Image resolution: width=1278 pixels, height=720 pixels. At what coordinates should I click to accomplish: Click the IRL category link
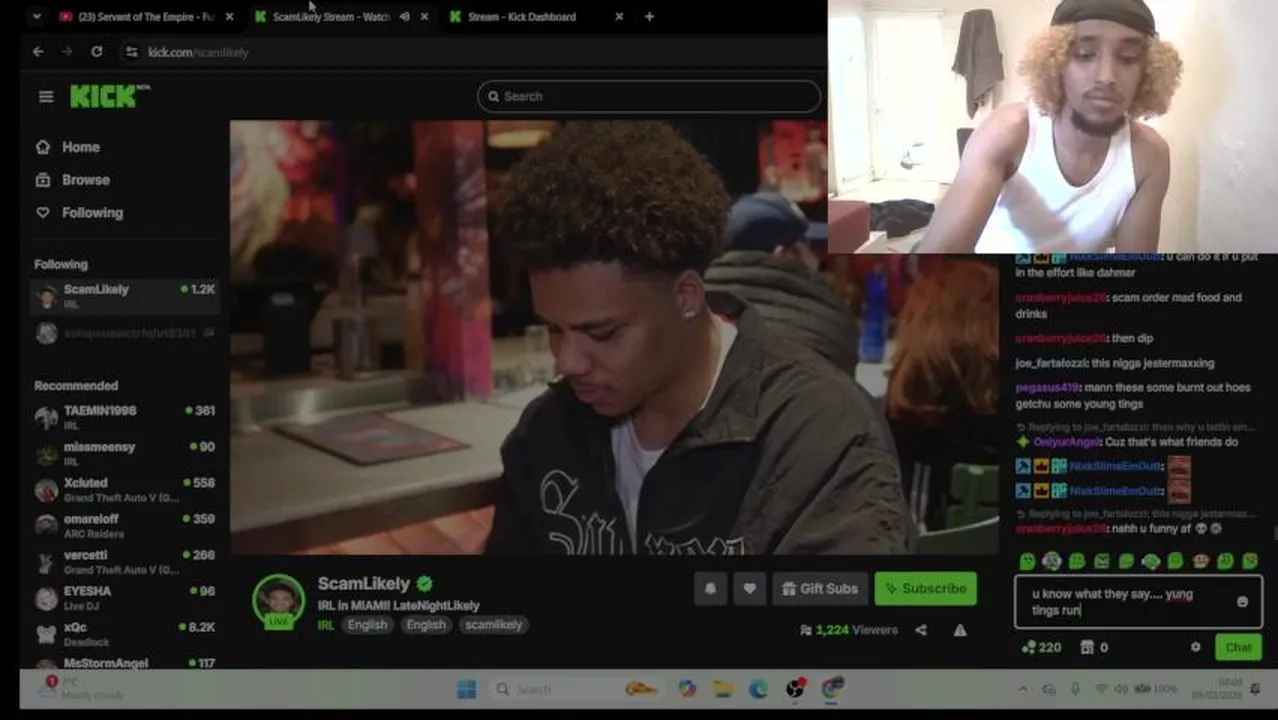pyautogui.click(x=326, y=625)
